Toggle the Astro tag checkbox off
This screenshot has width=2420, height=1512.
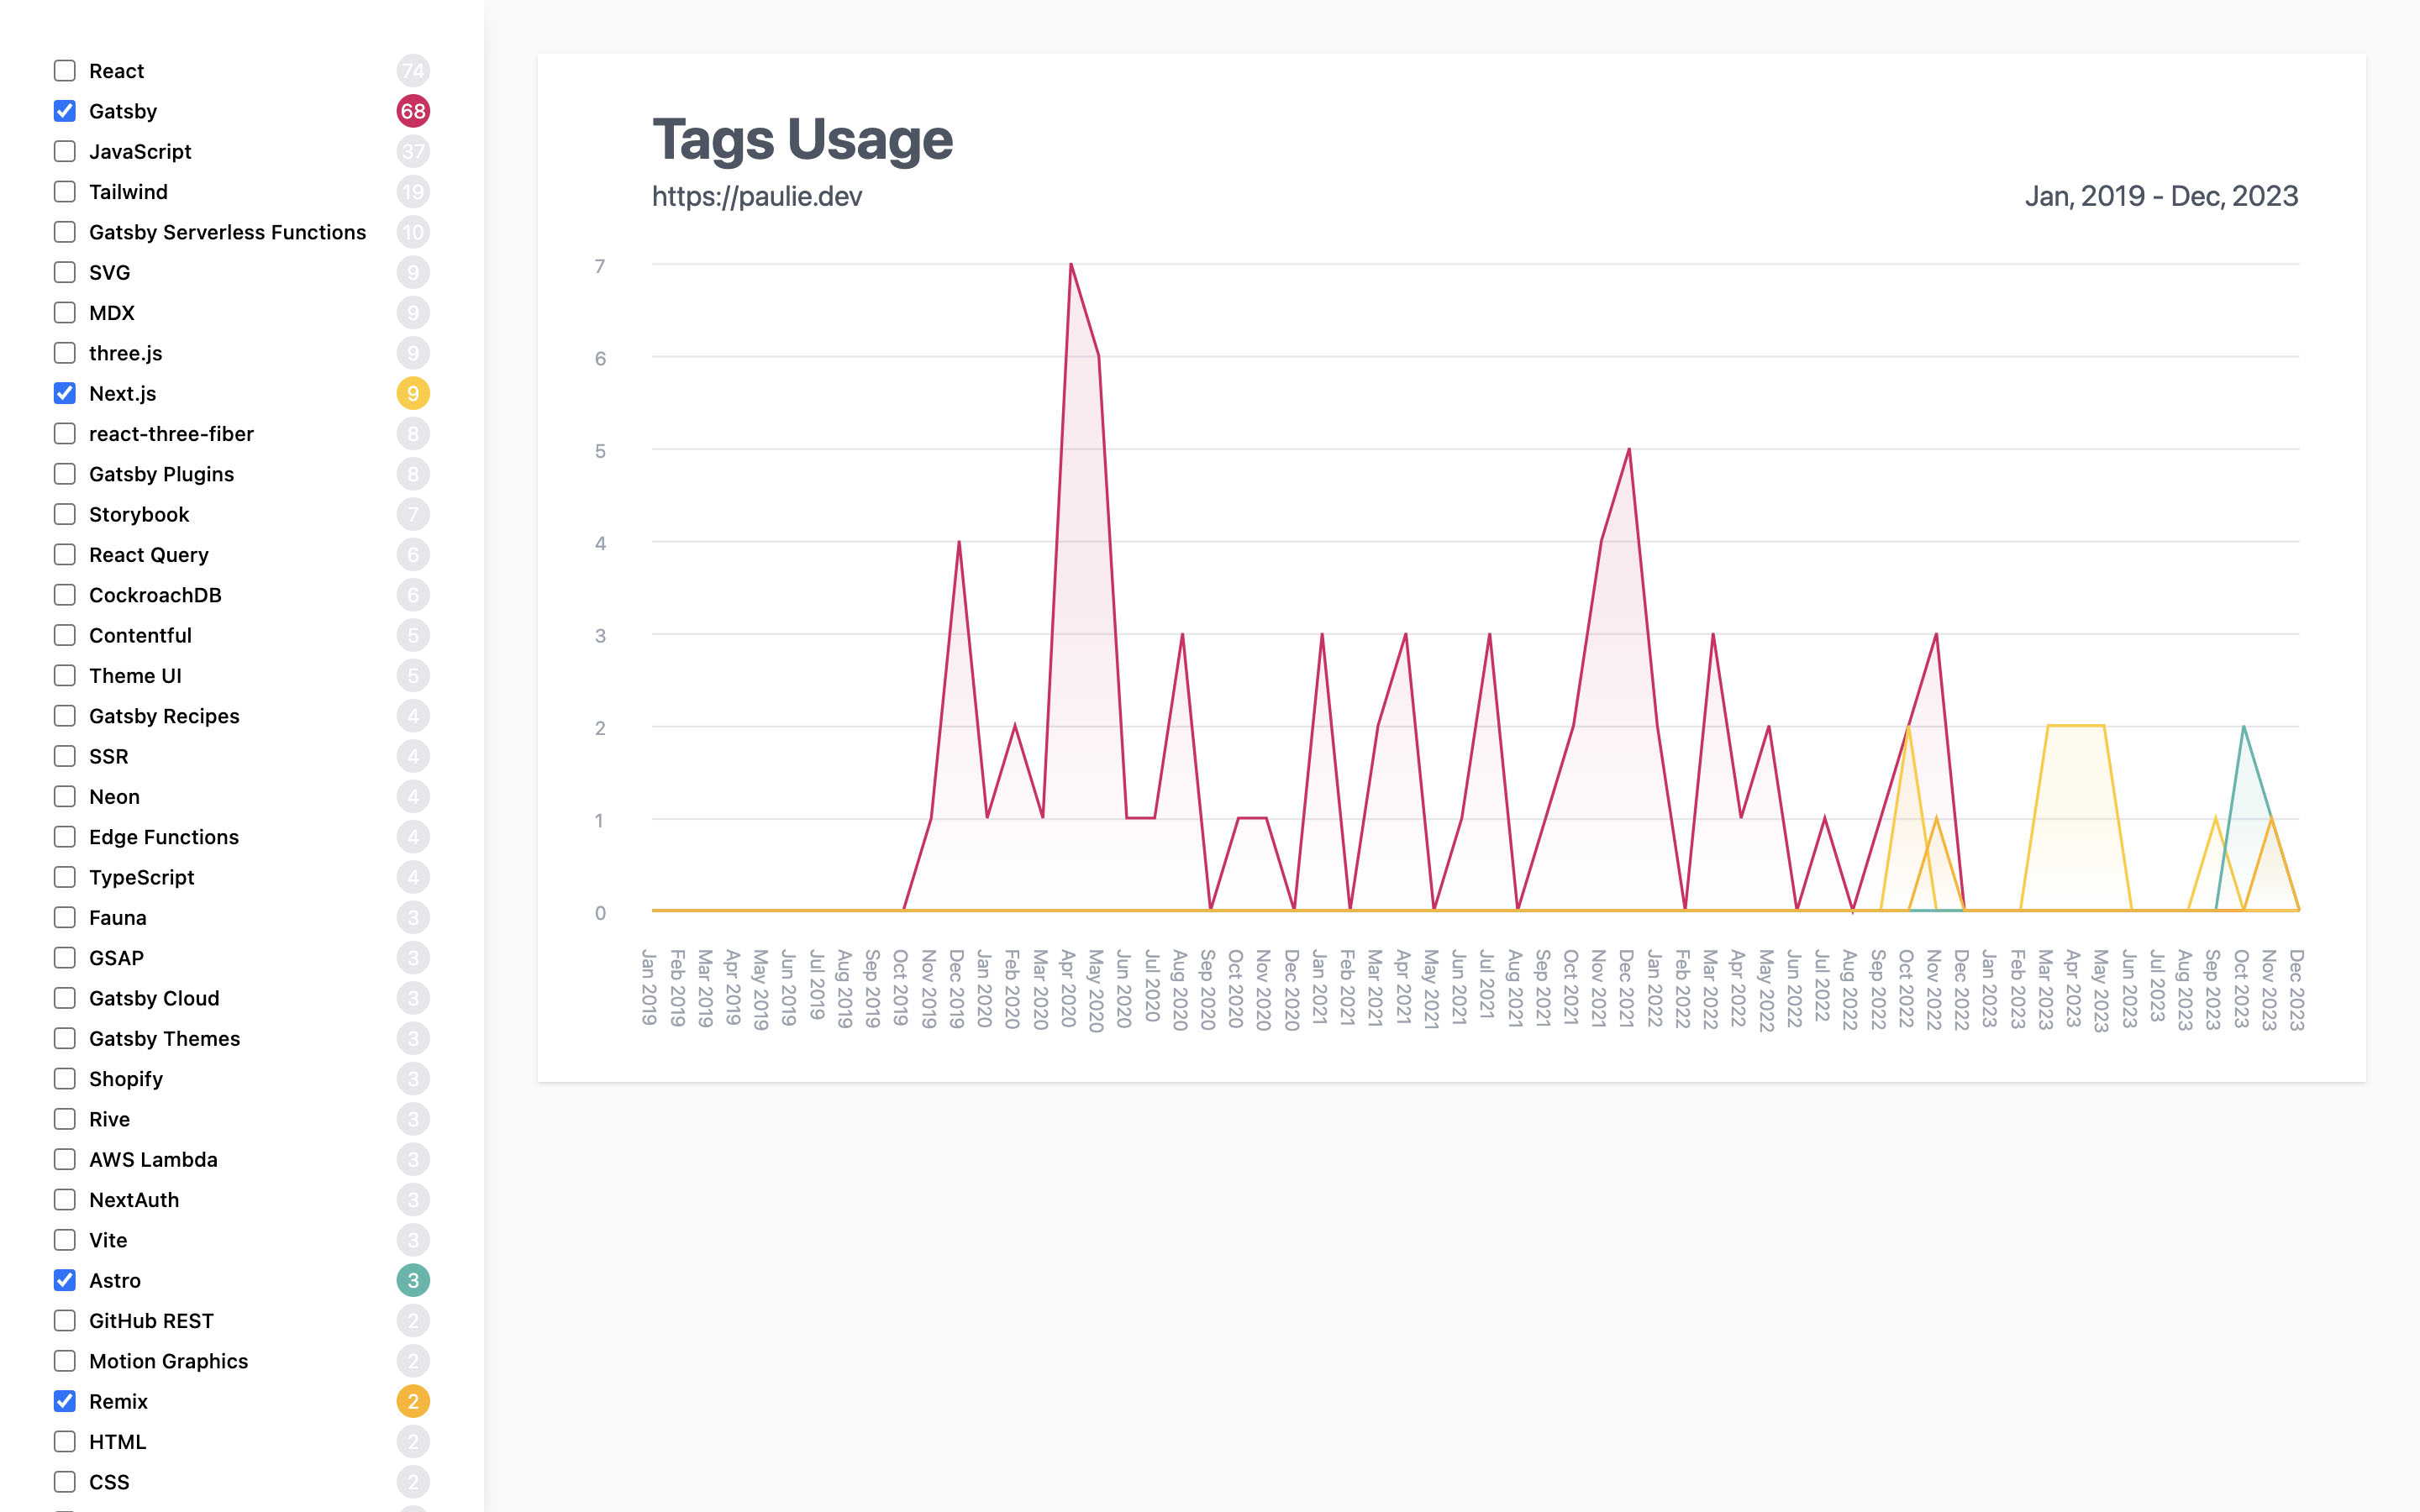click(x=65, y=1280)
